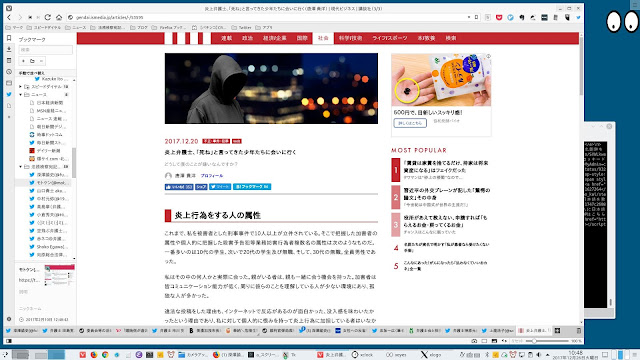This screenshot has height=360, width=640.
Task: Click the Twitter bird extension icon in toolbar
Action: 578,18
